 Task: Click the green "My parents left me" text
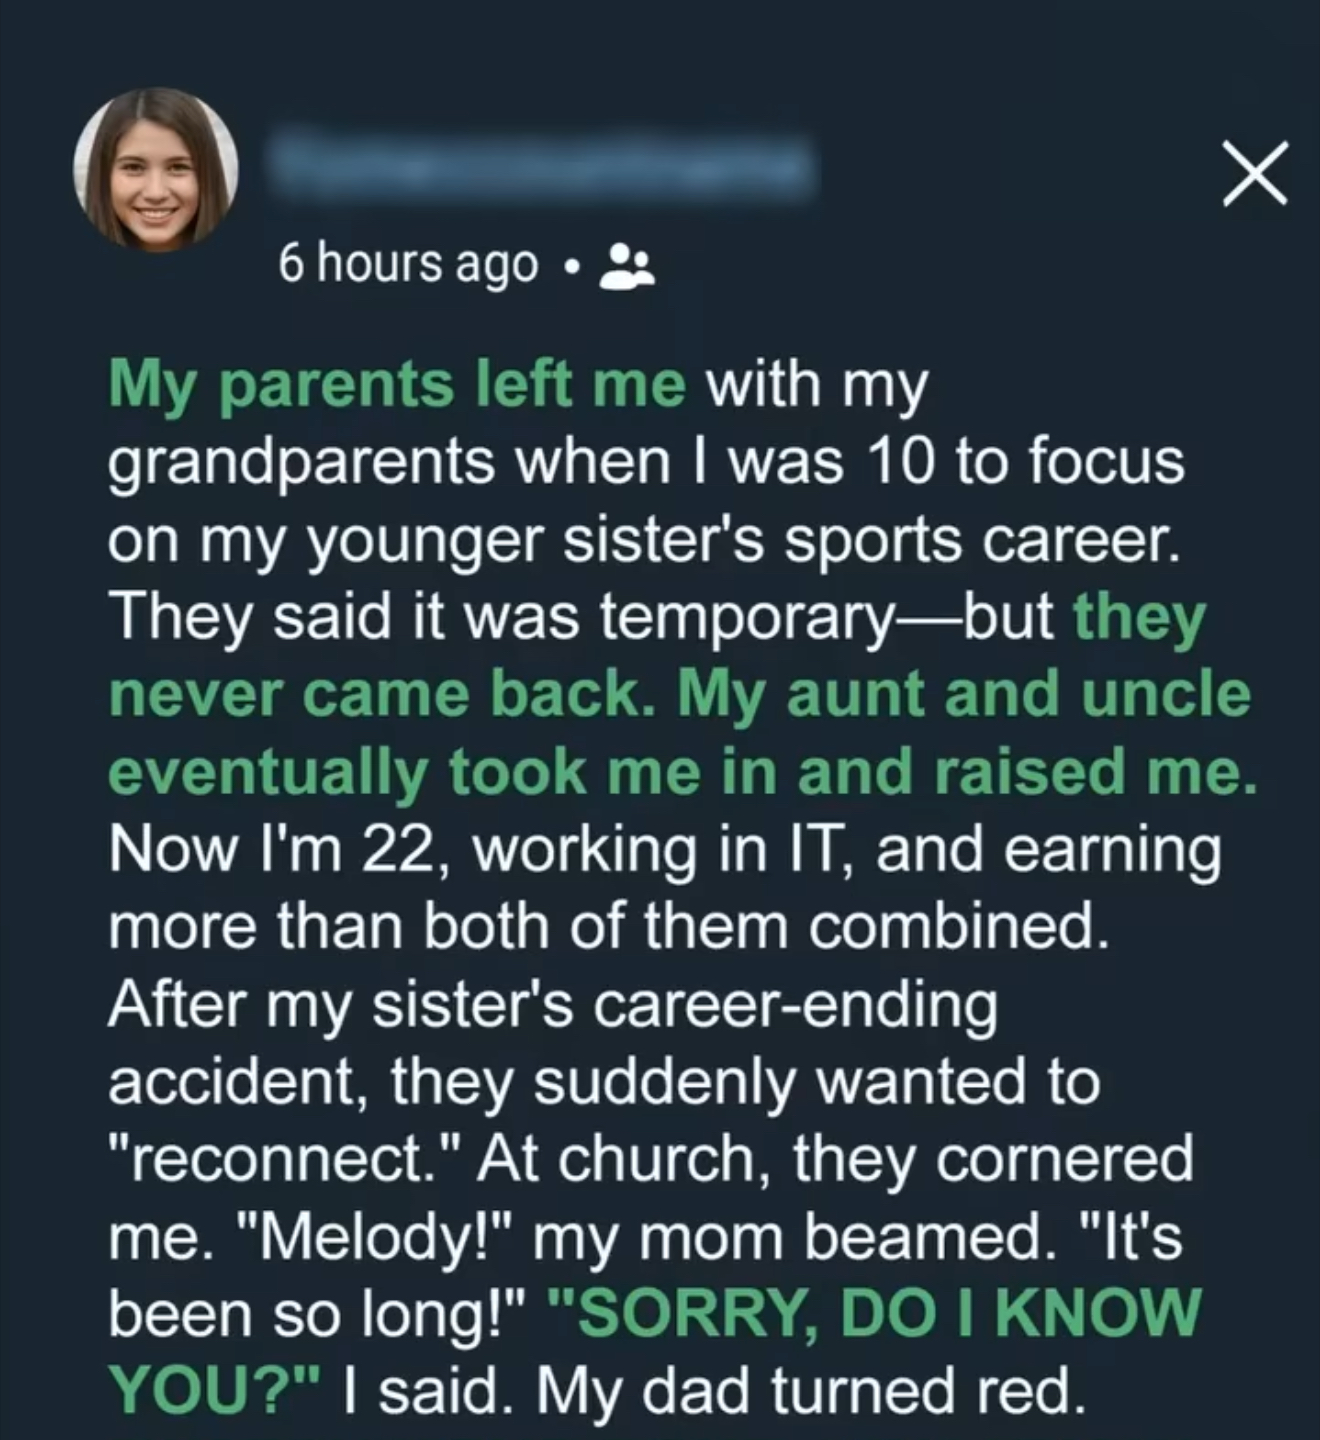tap(397, 385)
